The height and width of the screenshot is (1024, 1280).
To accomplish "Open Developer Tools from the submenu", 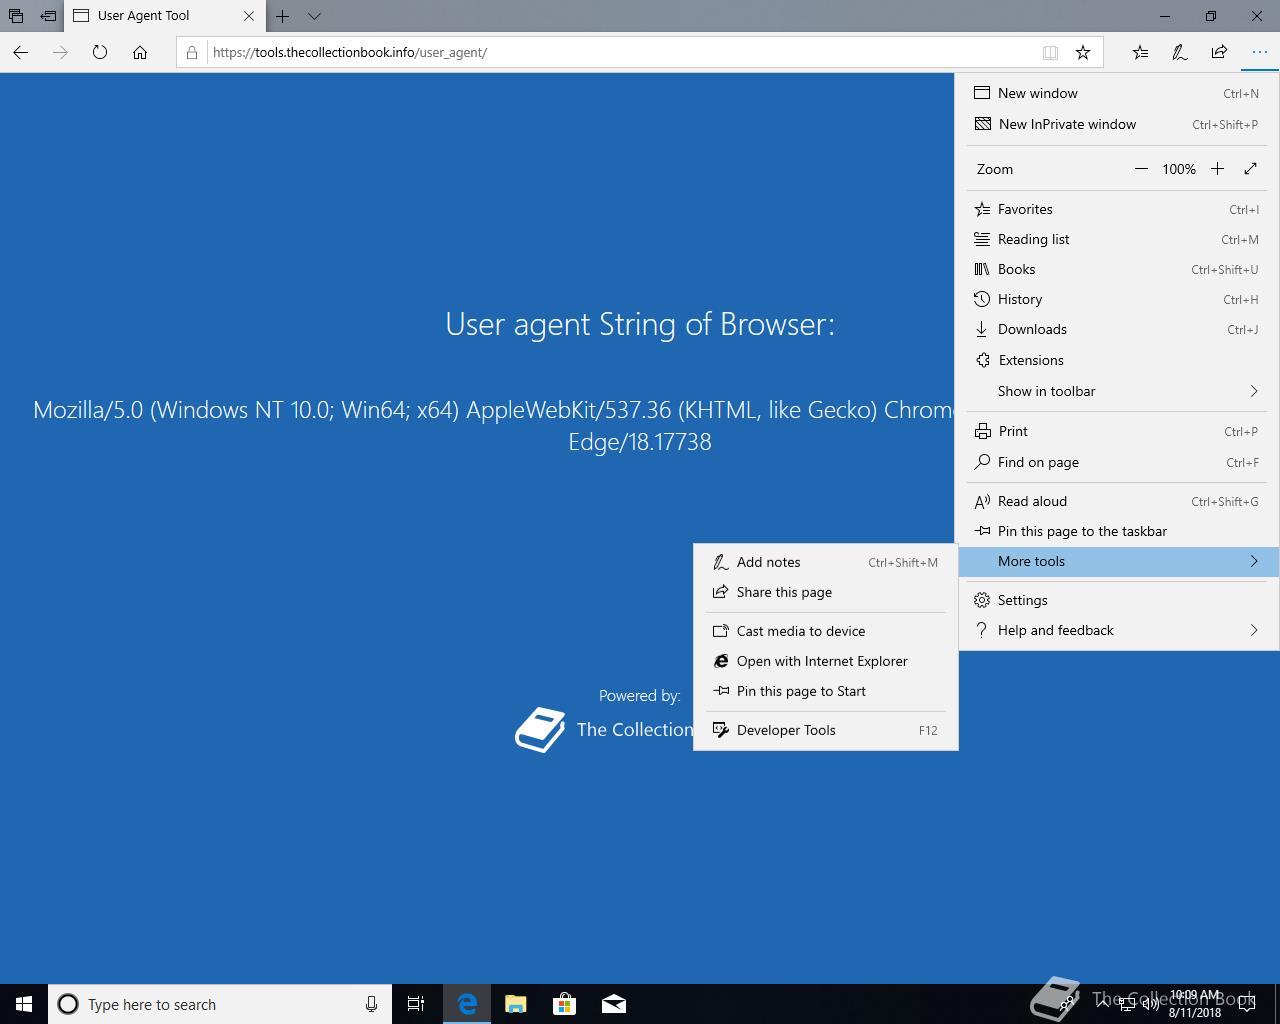I will tap(826, 730).
